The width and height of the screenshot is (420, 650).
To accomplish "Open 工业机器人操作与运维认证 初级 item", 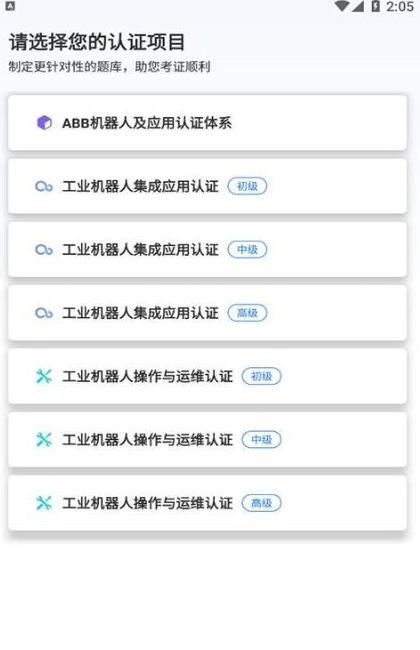I will click(207, 376).
